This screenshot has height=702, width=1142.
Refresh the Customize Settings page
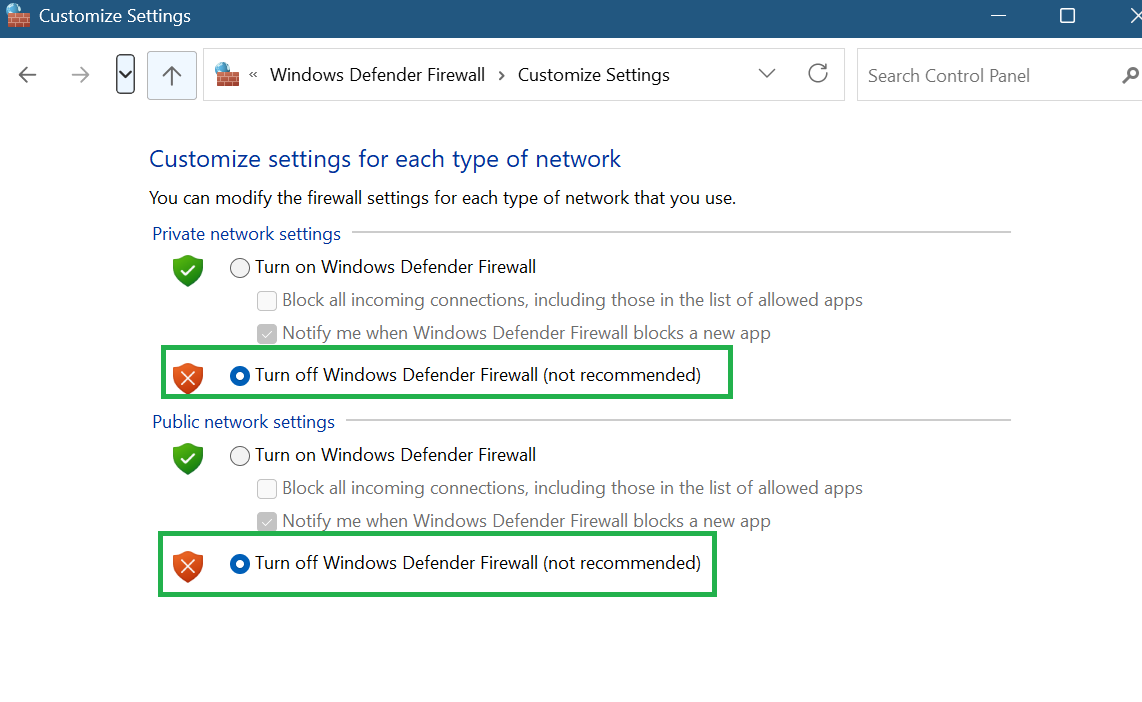click(818, 74)
